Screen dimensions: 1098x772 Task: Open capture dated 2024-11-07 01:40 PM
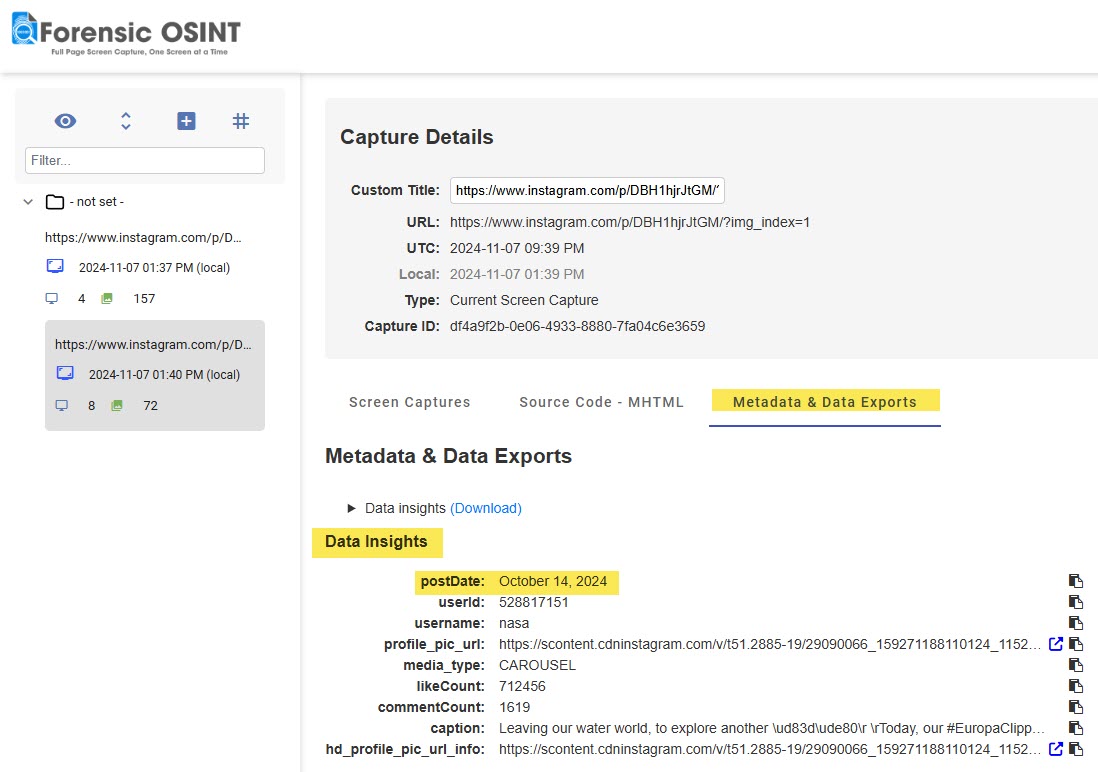click(x=164, y=375)
